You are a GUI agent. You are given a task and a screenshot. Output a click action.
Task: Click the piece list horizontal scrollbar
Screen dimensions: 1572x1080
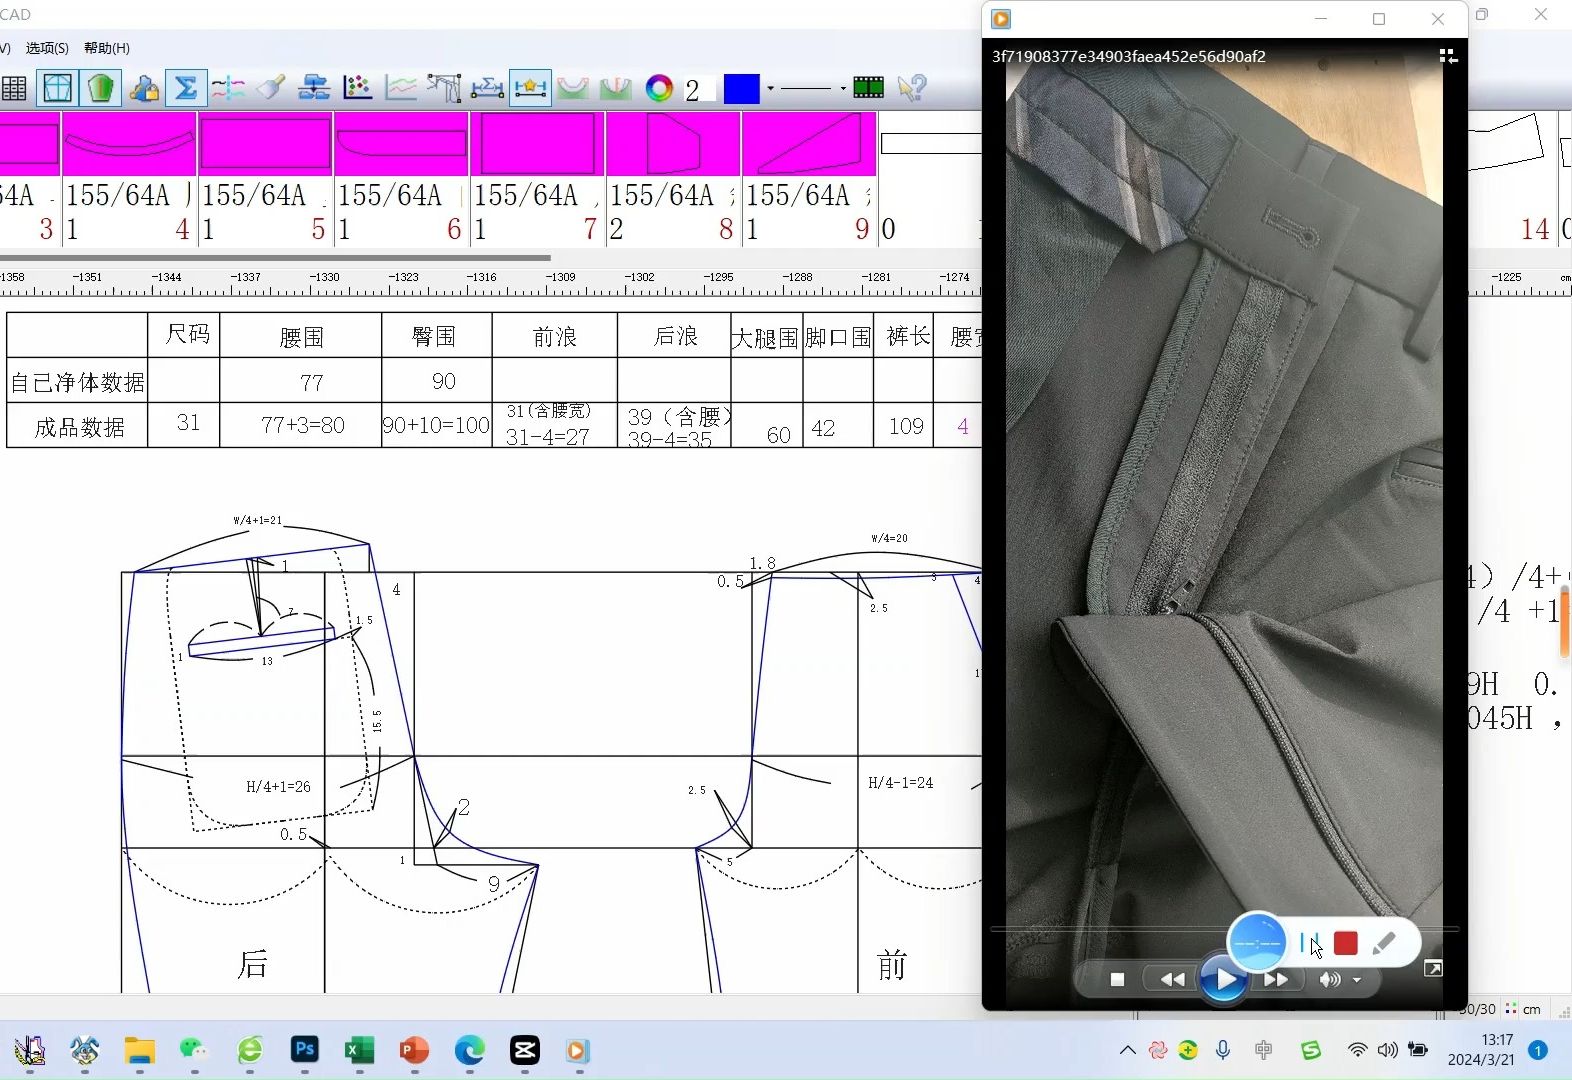(275, 257)
